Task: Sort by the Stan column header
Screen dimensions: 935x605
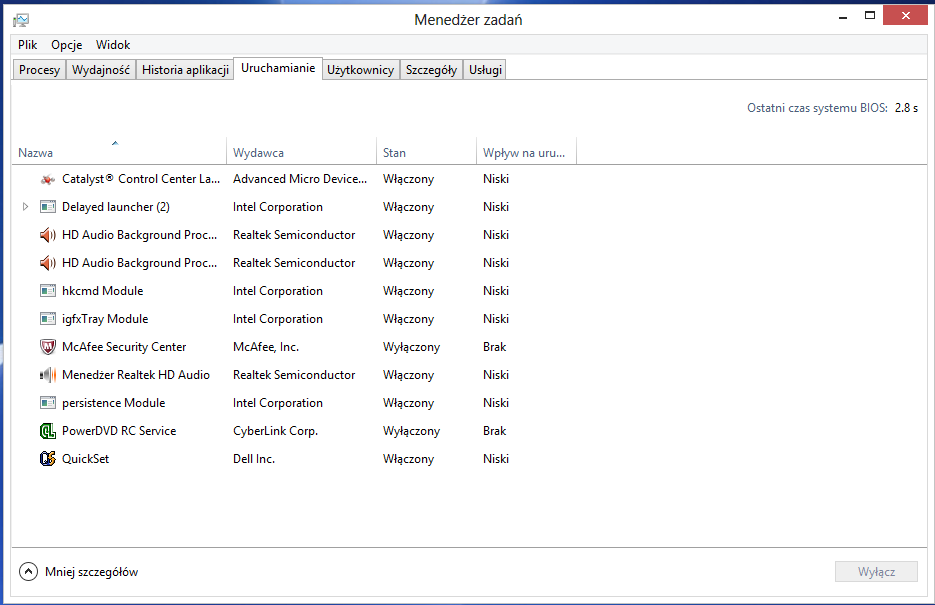Action: (x=426, y=152)
